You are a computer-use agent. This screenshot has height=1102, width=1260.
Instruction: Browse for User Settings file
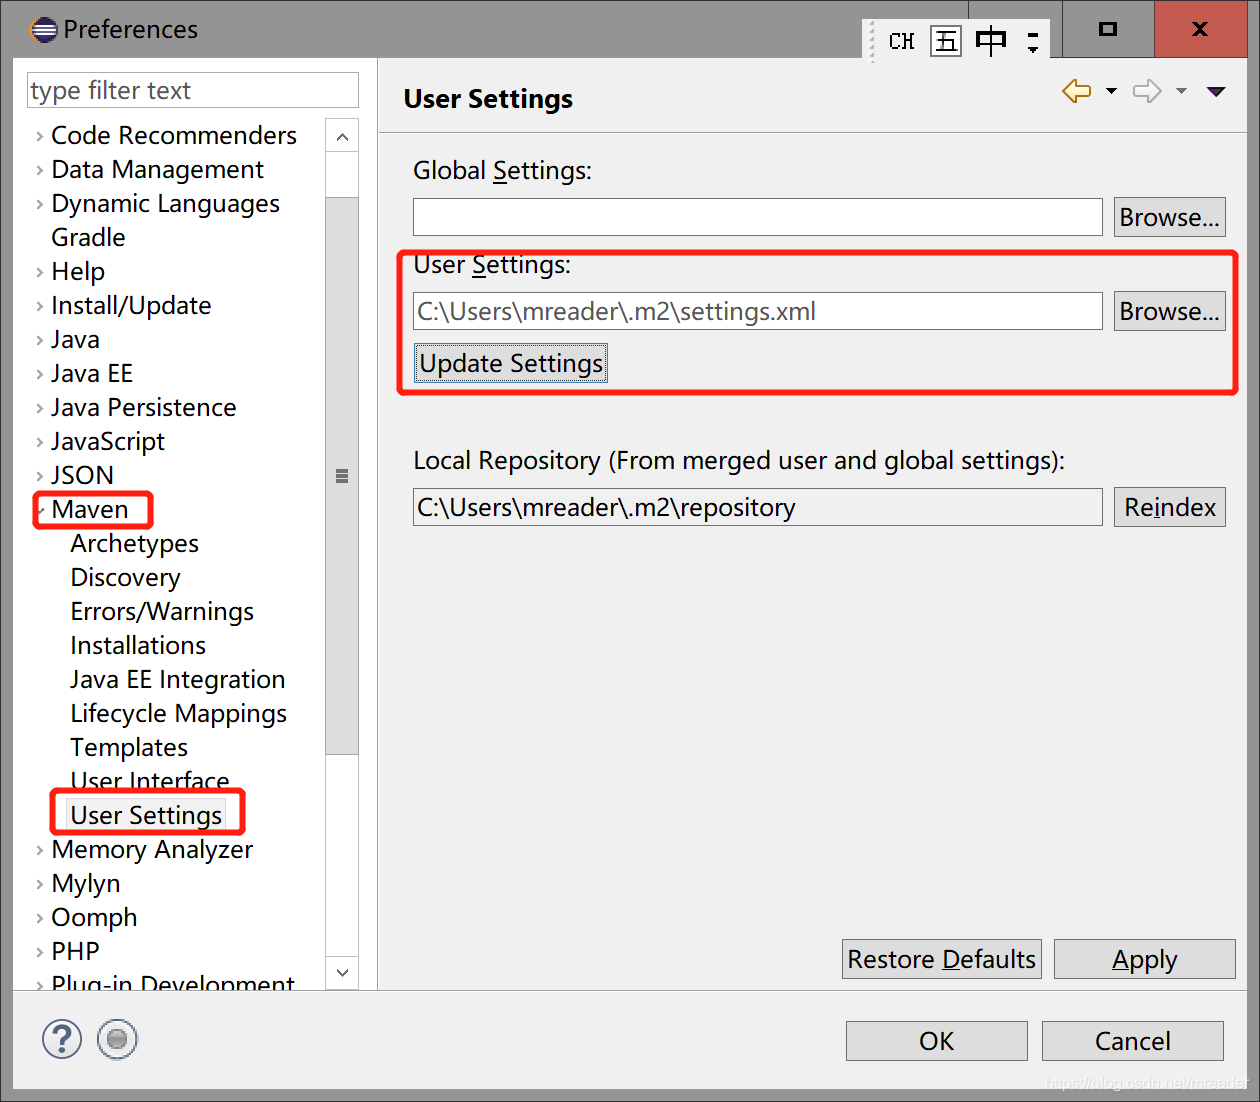(1170, 311)
